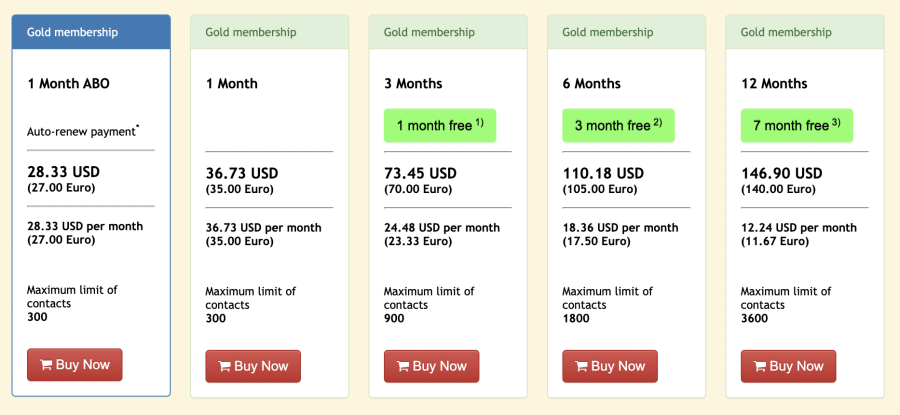This screenshot has height=415, width=900.
Task: Buy the 3 Months Gold membership
Action: point(432,366)
